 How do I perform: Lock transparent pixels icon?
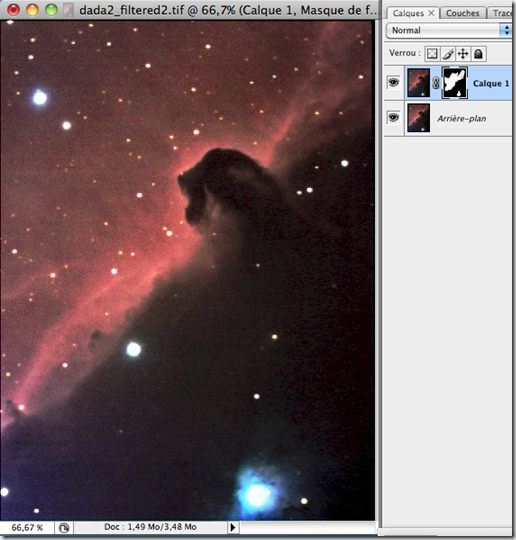pos(432,54)
